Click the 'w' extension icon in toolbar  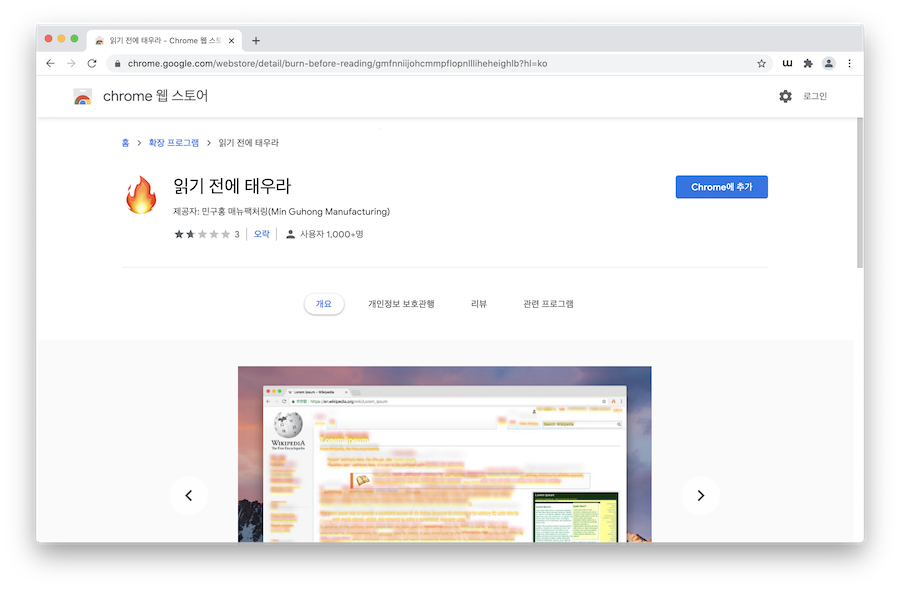(788, 64)
